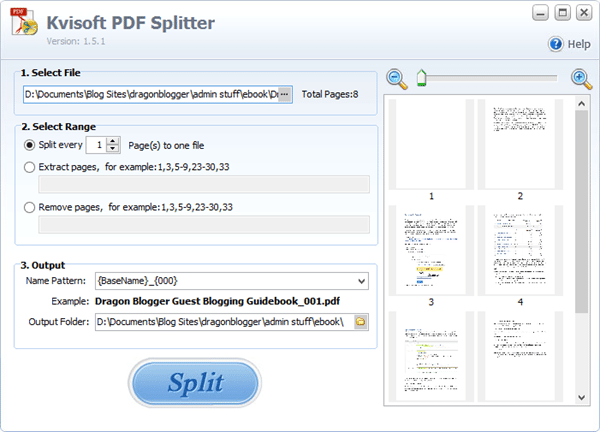Viewport: 600px width, 432px height.
Task: Select page 1 thumbnail
Action: pyautogui.click(x=431, y=144)
